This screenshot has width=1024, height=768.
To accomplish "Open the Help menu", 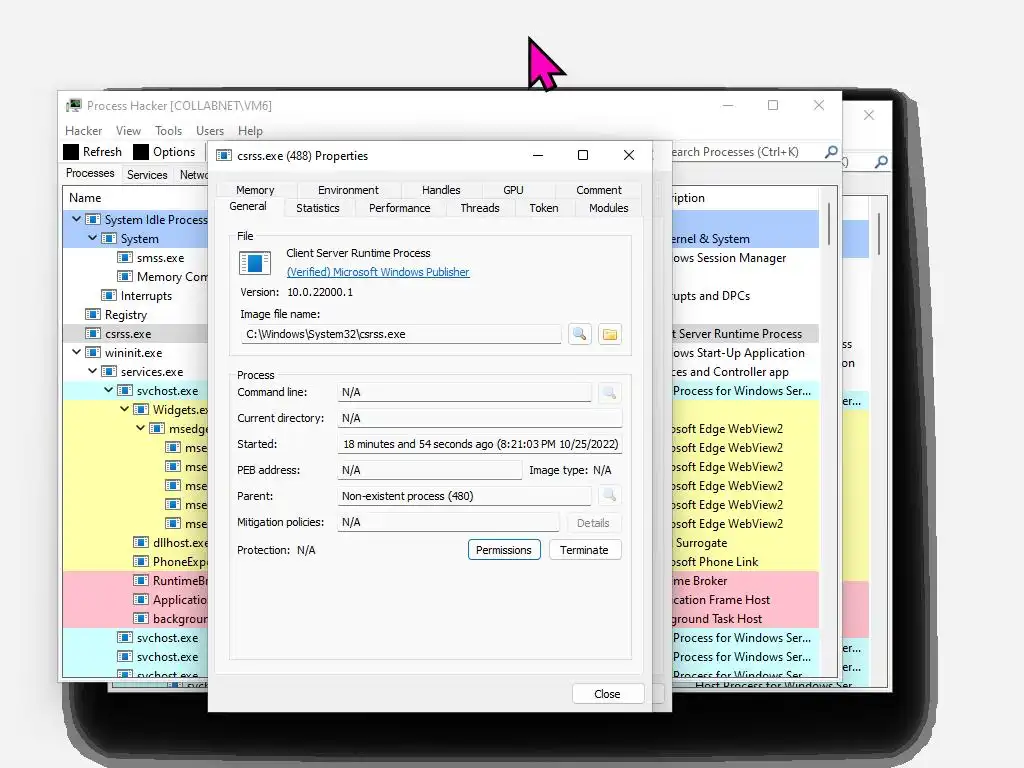I will [x=250, y=131].
